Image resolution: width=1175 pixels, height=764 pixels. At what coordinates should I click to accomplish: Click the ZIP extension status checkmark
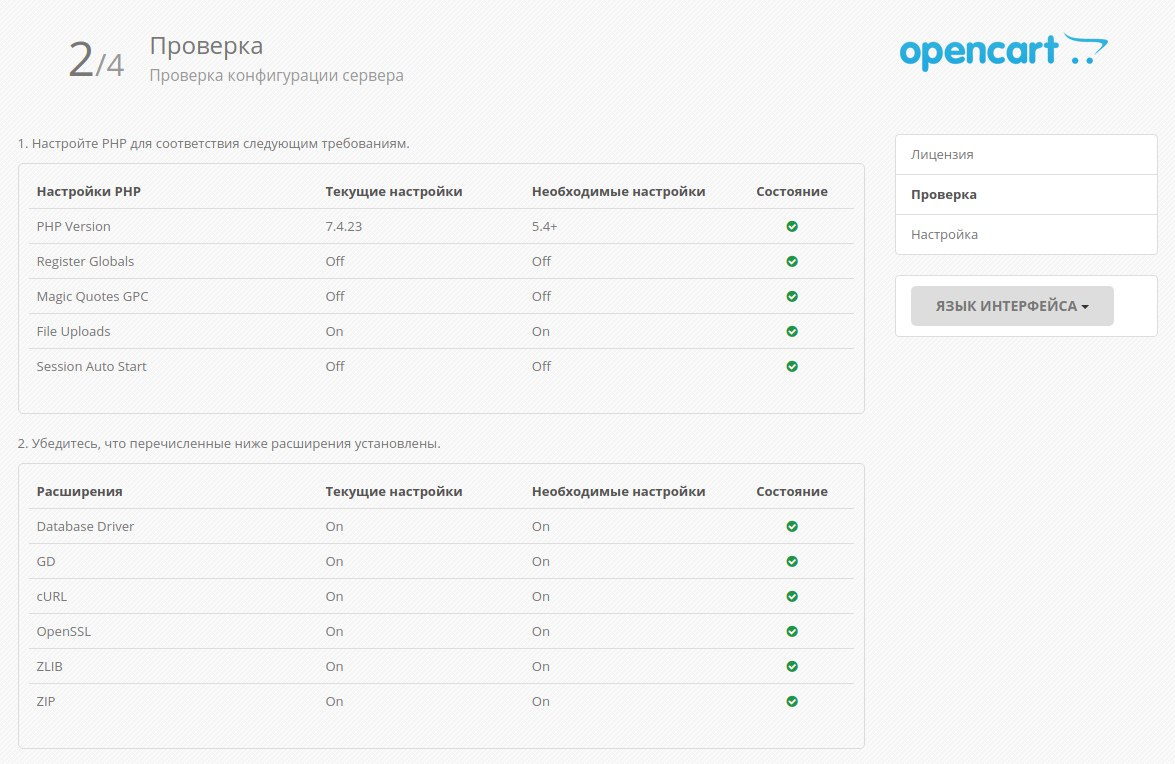[792, 701]
